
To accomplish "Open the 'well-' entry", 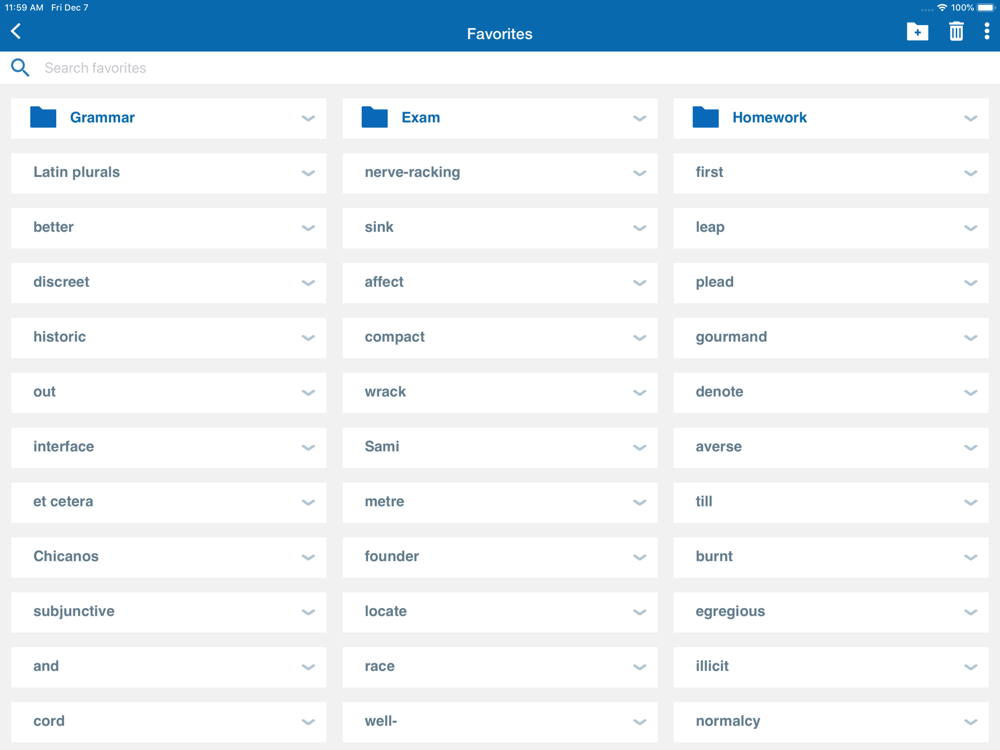I will [381, 721].
